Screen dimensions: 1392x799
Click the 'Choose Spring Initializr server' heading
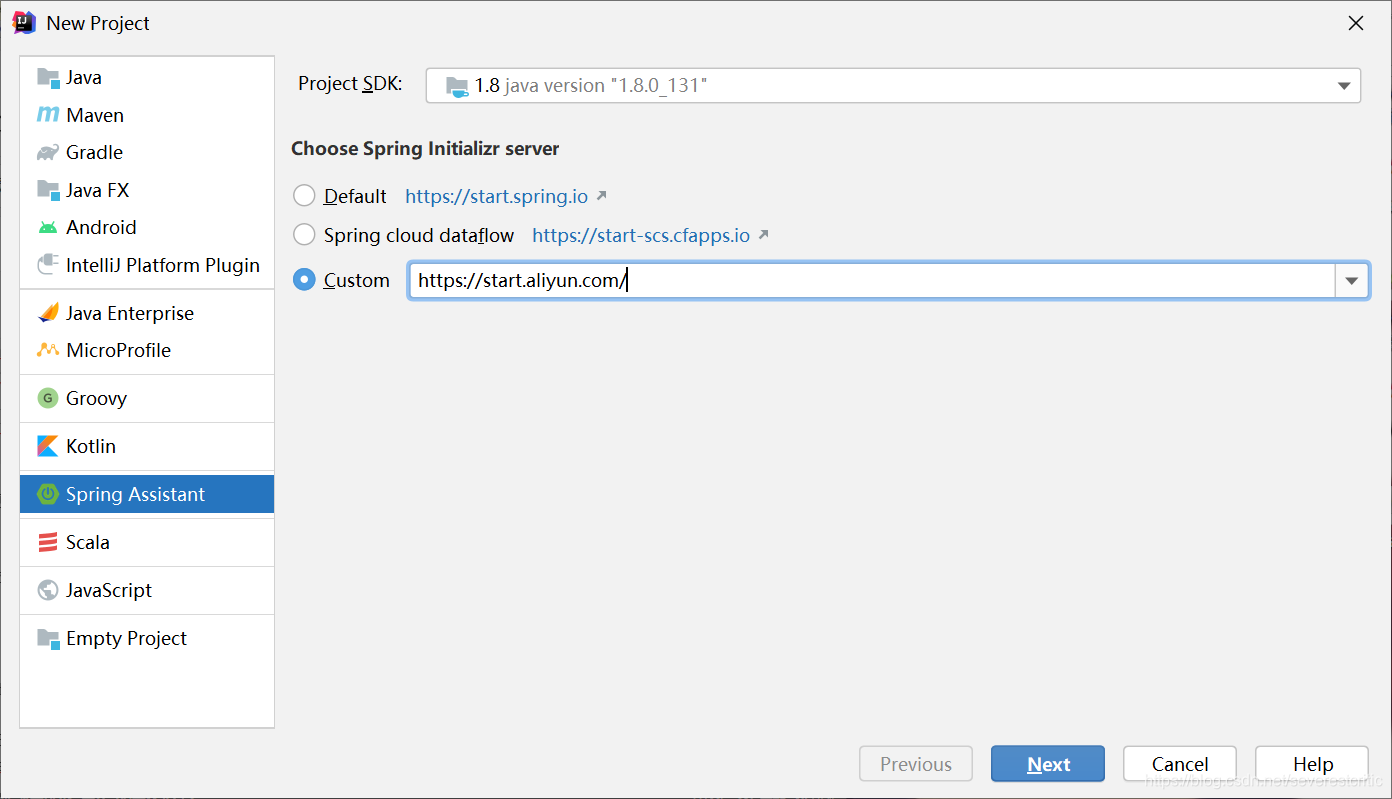point(425,149)
